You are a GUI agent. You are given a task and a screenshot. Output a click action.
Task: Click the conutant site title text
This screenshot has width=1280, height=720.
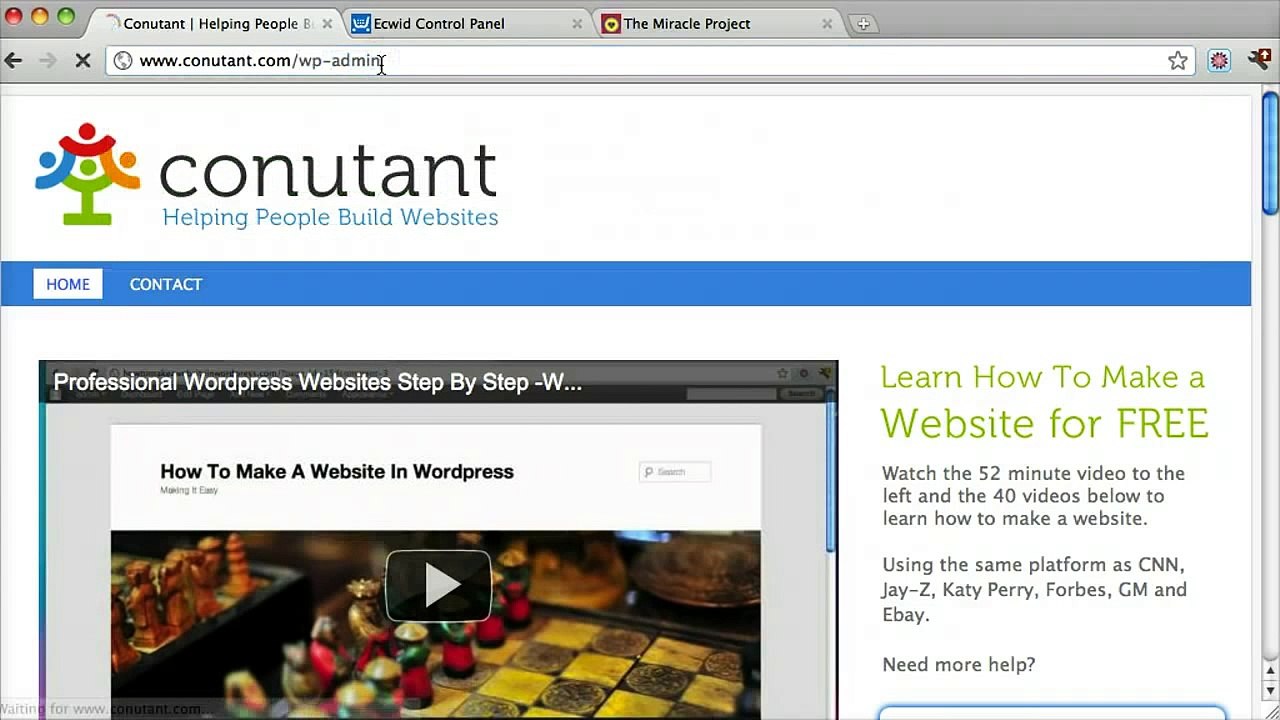tap(327, 170)
